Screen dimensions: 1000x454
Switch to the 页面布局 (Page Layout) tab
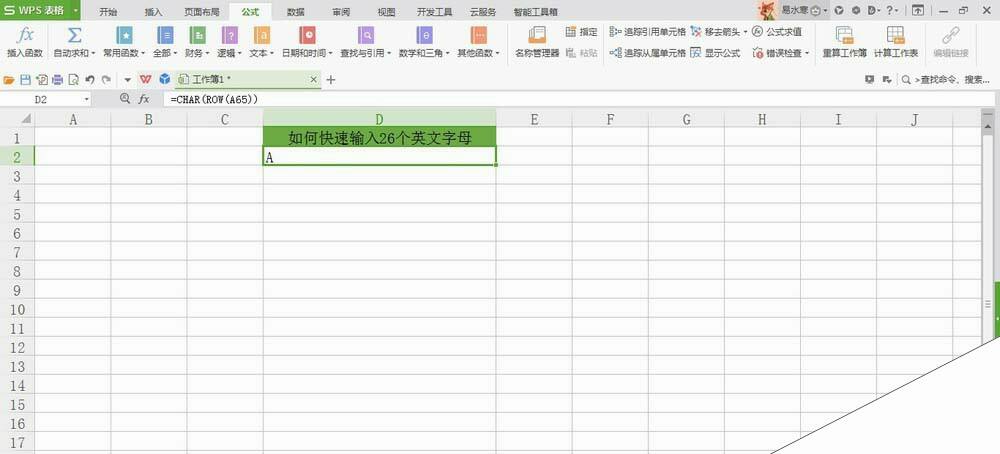click(x=202, y=11)
